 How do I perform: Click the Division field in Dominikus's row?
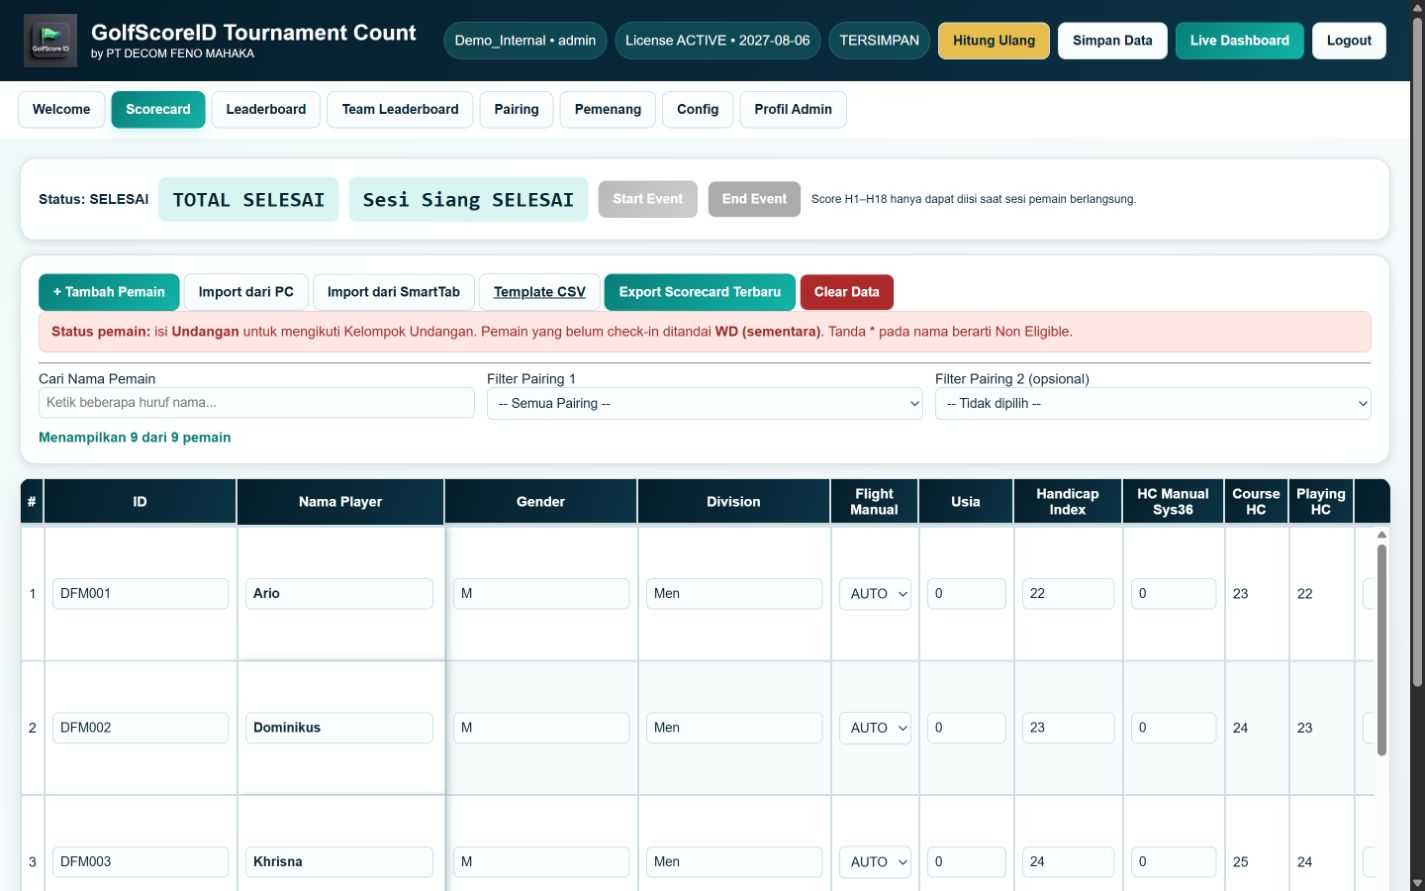734,727
